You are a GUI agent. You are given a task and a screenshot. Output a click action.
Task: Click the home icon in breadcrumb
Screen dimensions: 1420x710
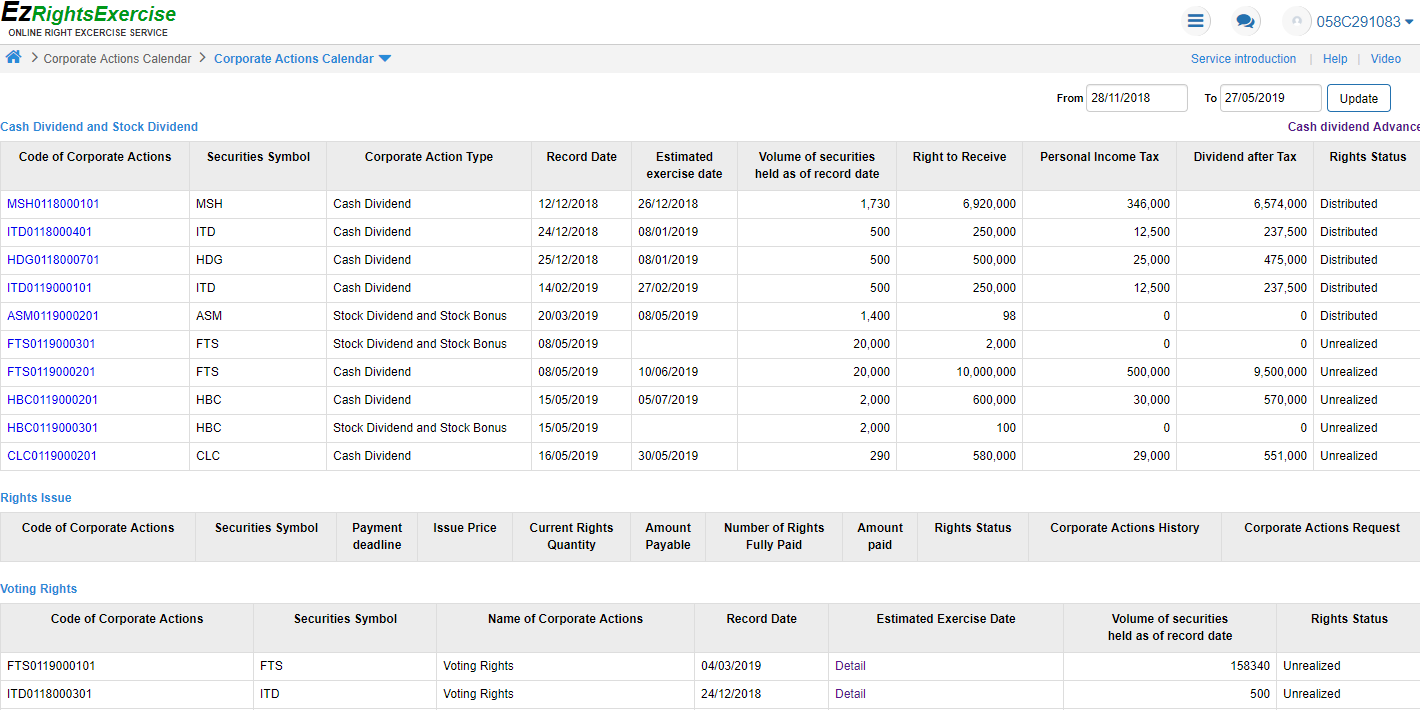(13, 58)
